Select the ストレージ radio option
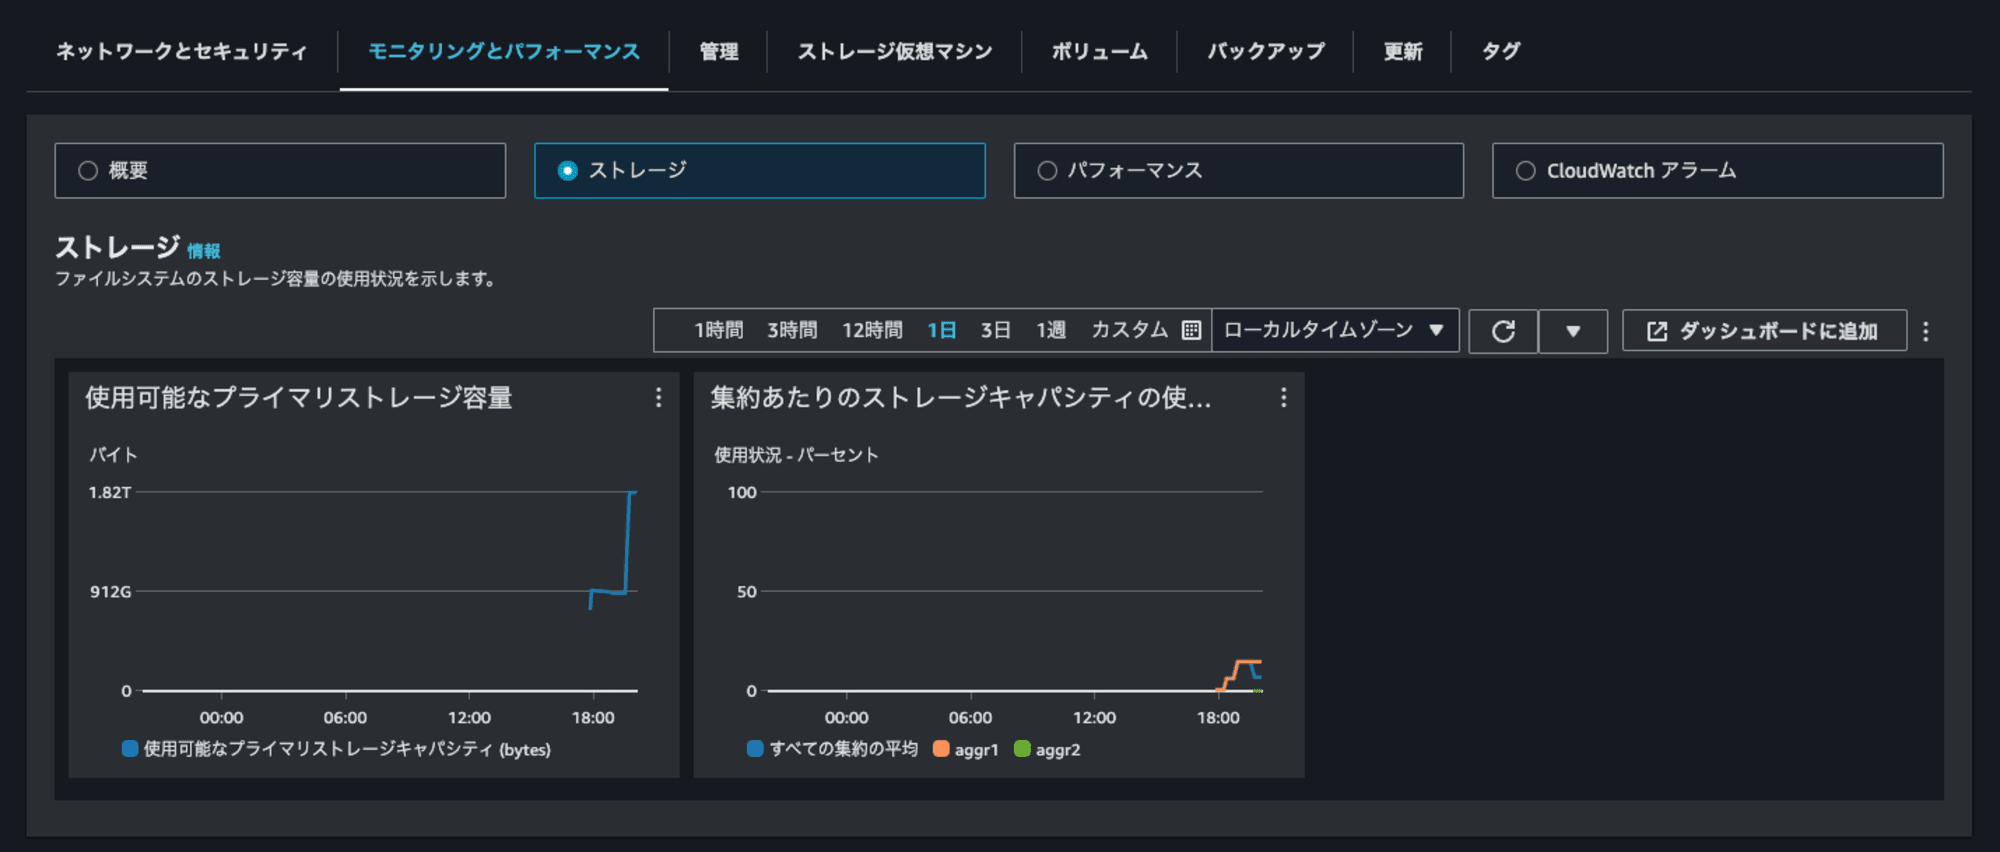2000x852 pixels. [759, 171]
